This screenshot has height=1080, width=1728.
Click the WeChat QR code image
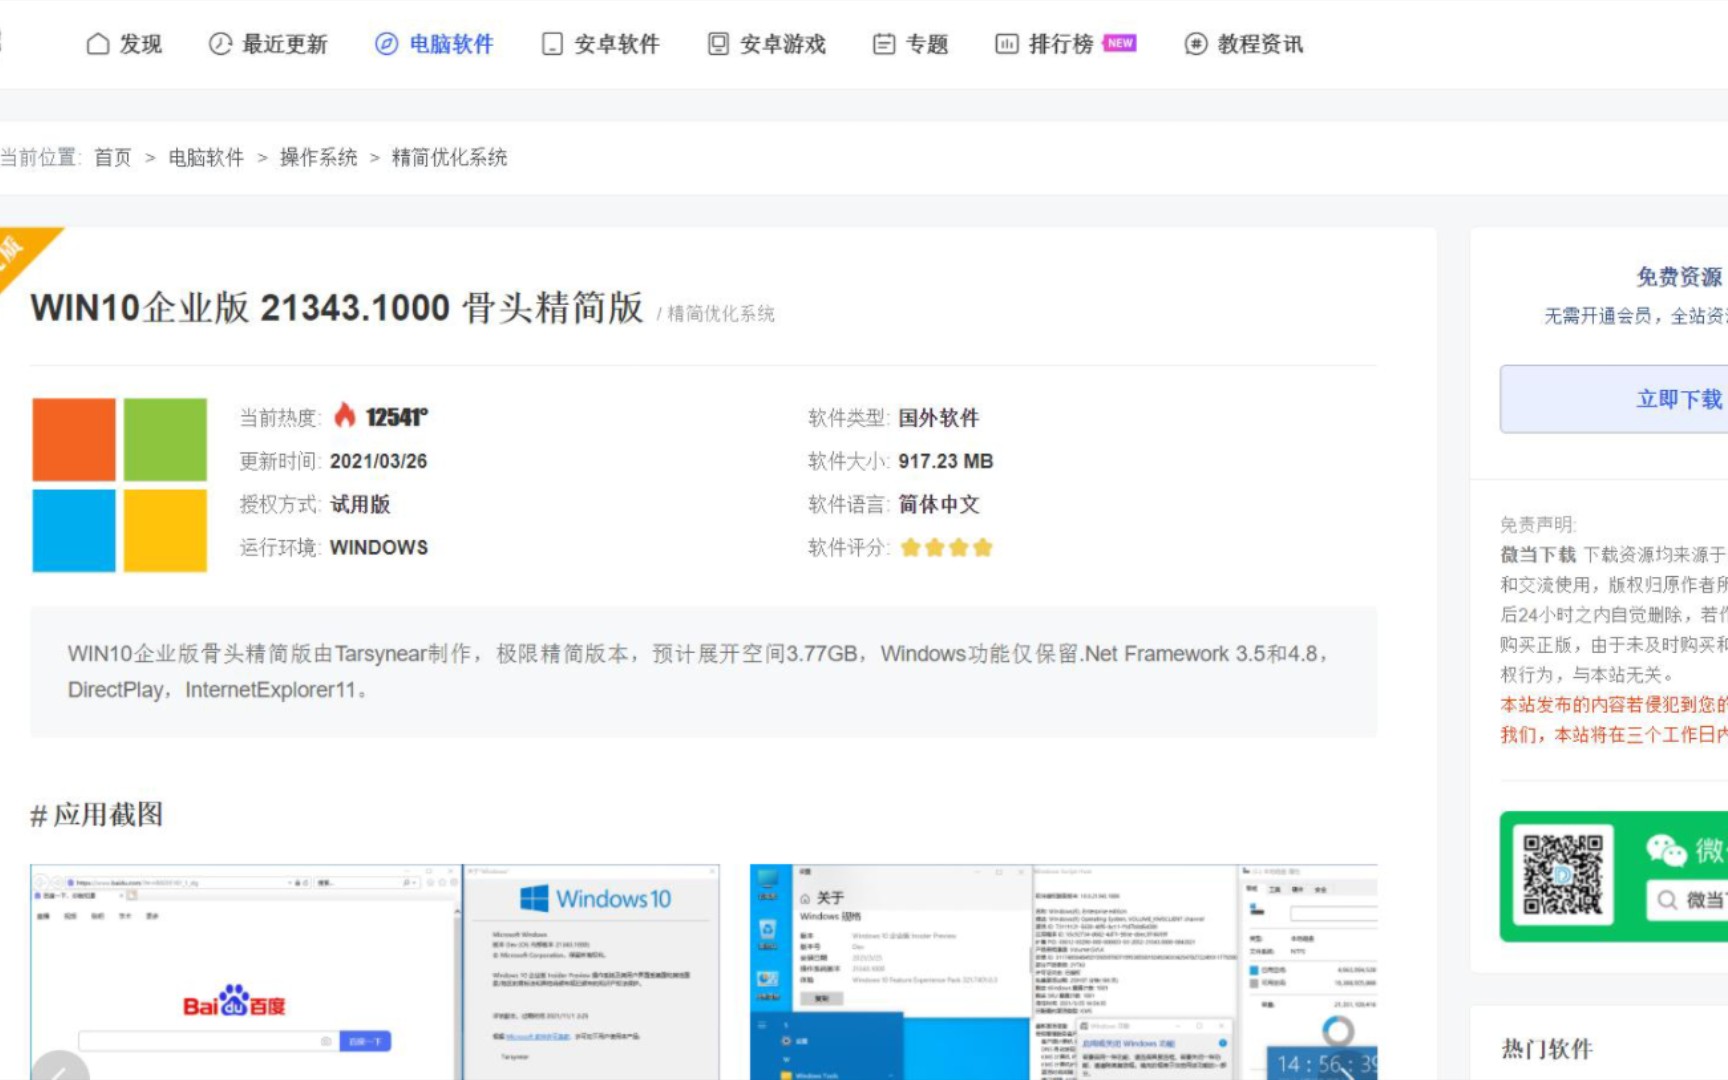pyautogui.click(x=1563, y=875)
